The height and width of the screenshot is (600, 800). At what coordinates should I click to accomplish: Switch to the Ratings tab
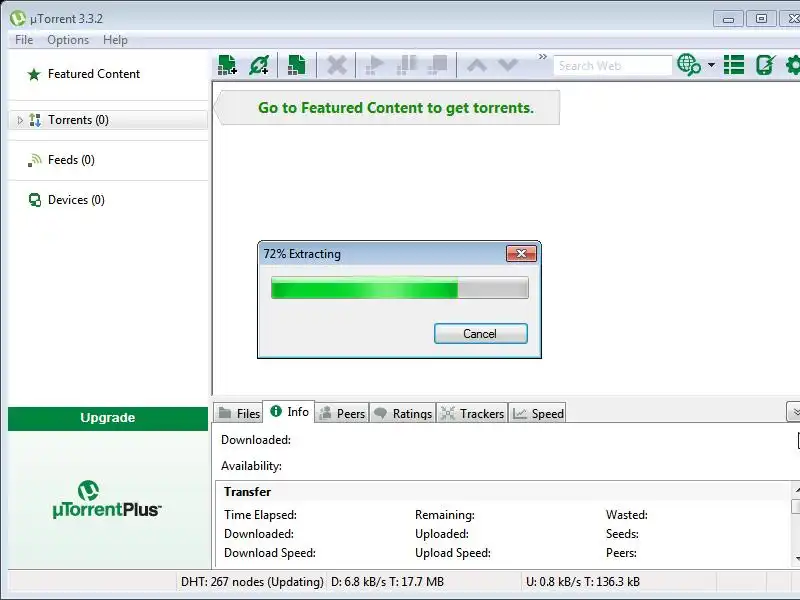pos(403,413)
